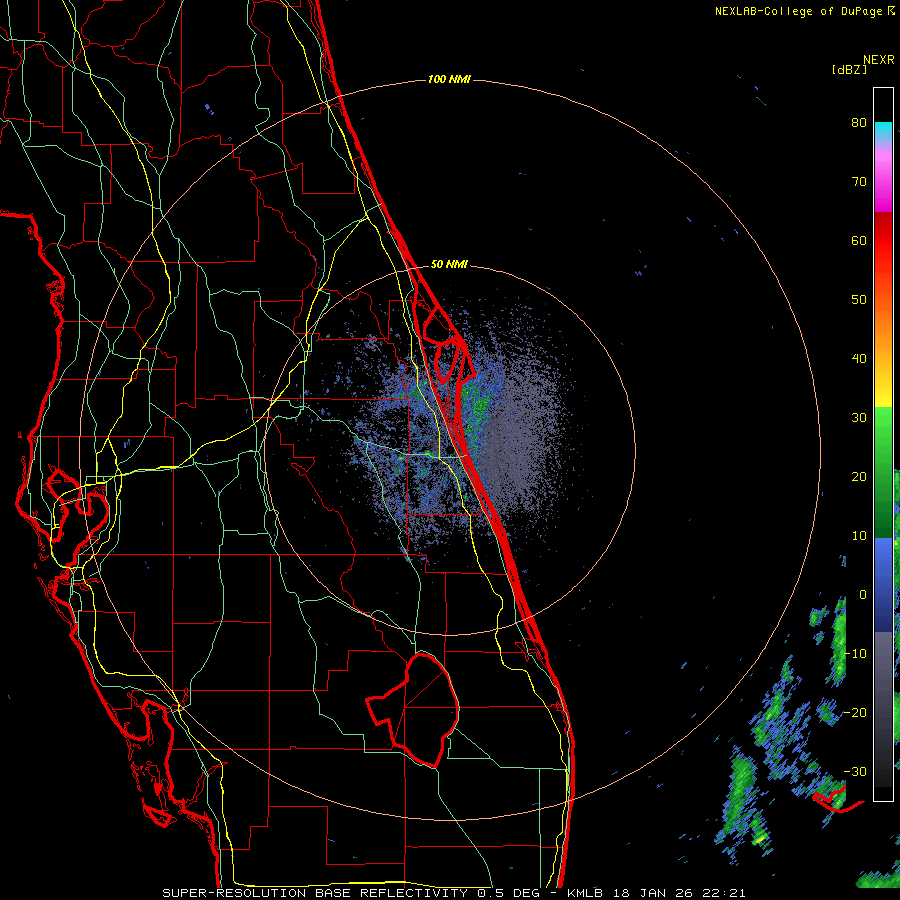Click the -30 value on the dBZ scale
Screen dimensions: 900x900
pos(855,771)
